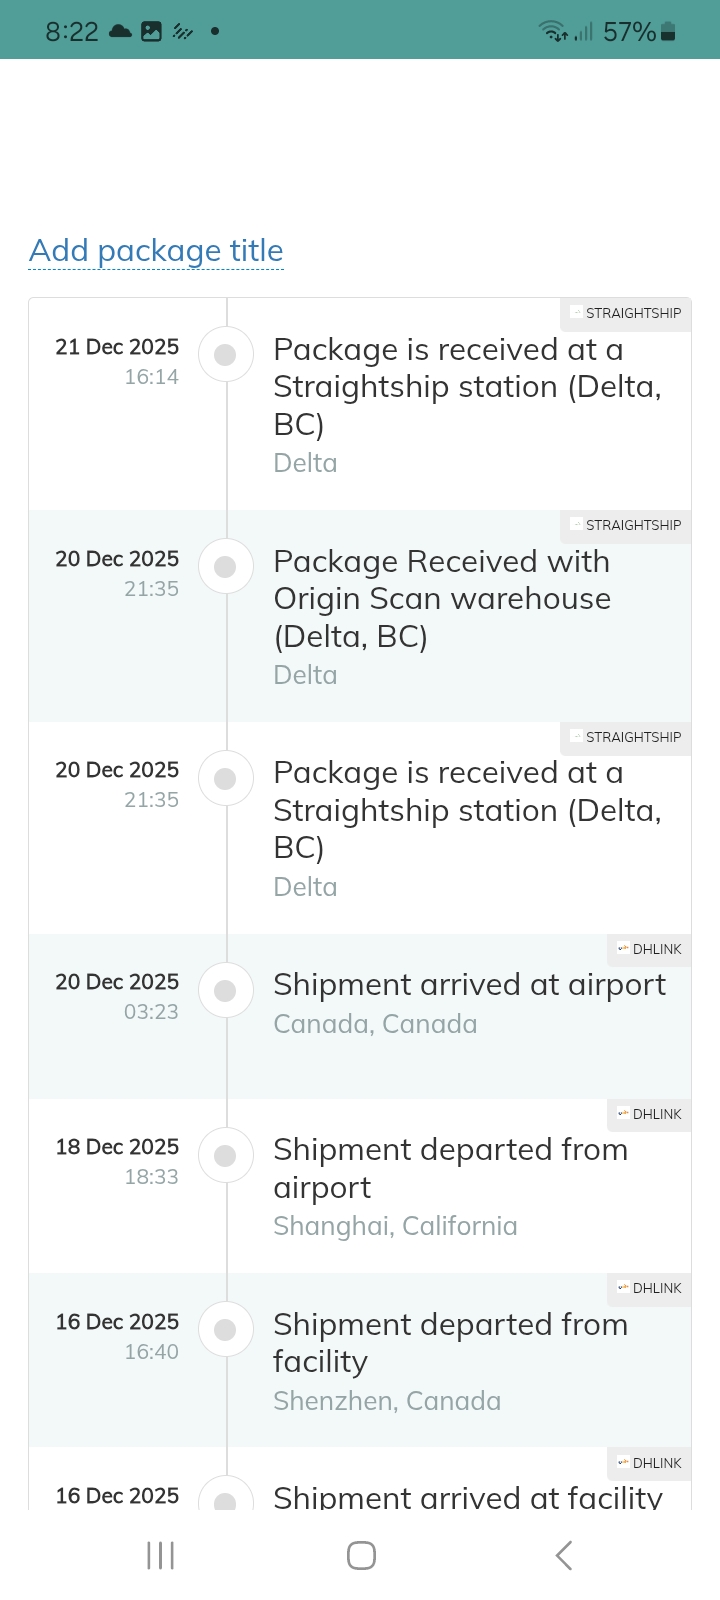The image size is (720, 1600).
Task: Tap DHLINK badge on Shenzhen departure event
Action: [x=650, y=1288]
